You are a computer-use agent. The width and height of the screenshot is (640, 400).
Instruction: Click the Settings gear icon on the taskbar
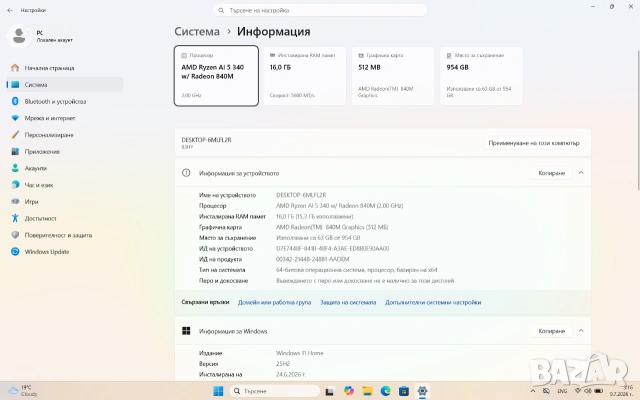(422, 391)
